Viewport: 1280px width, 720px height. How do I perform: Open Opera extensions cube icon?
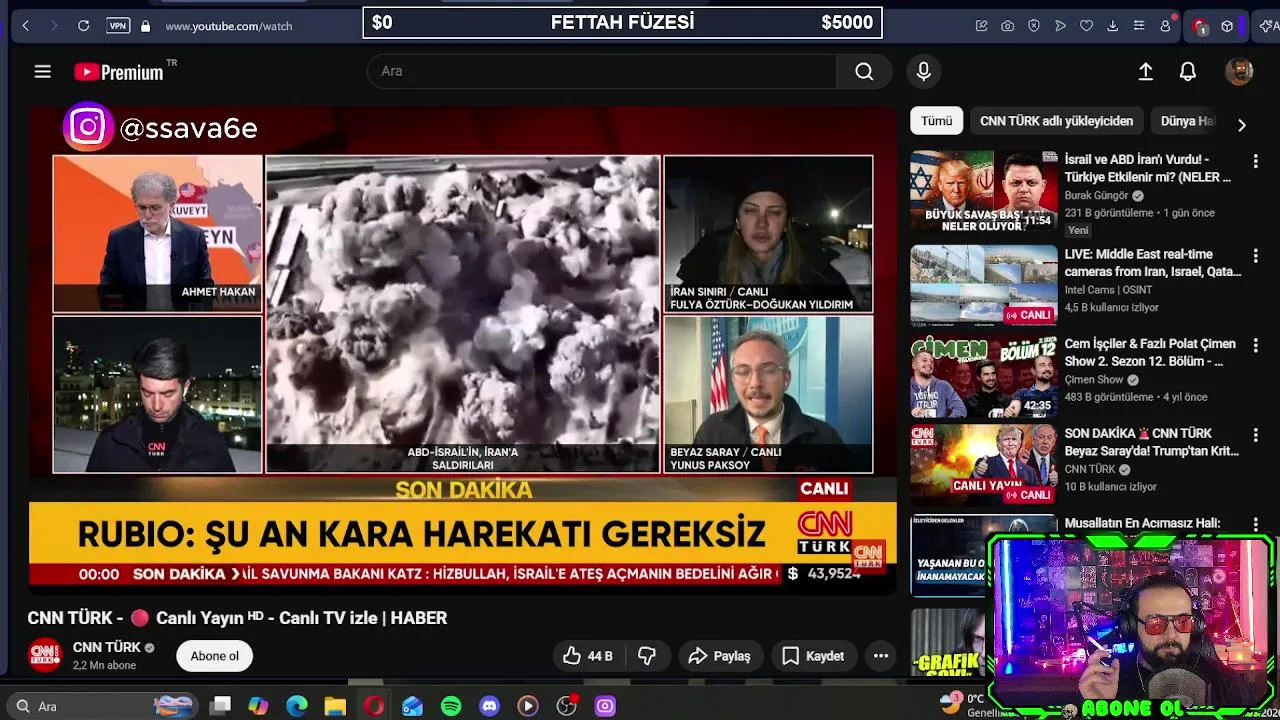(1227, 26)
